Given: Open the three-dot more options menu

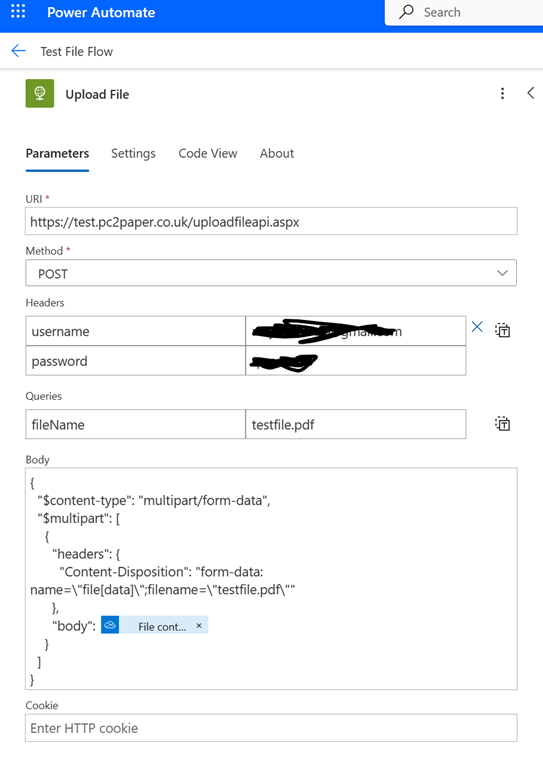Looking at the screenshot, I should 502,94.
